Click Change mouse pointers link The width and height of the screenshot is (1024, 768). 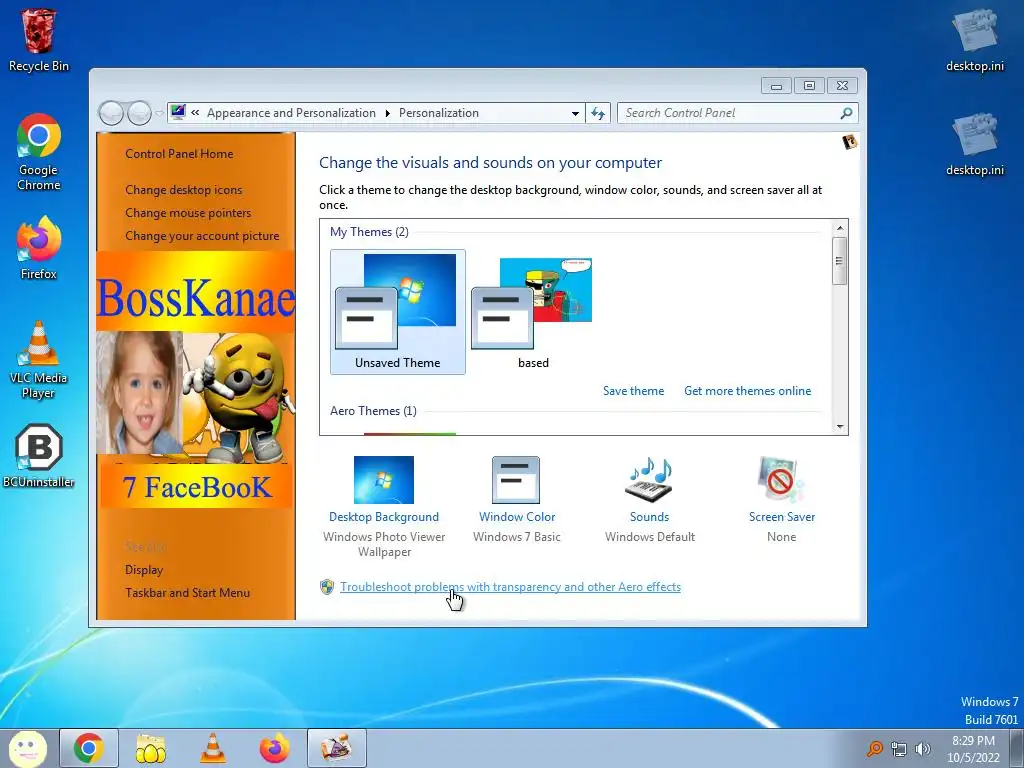[x=188, y=213]
